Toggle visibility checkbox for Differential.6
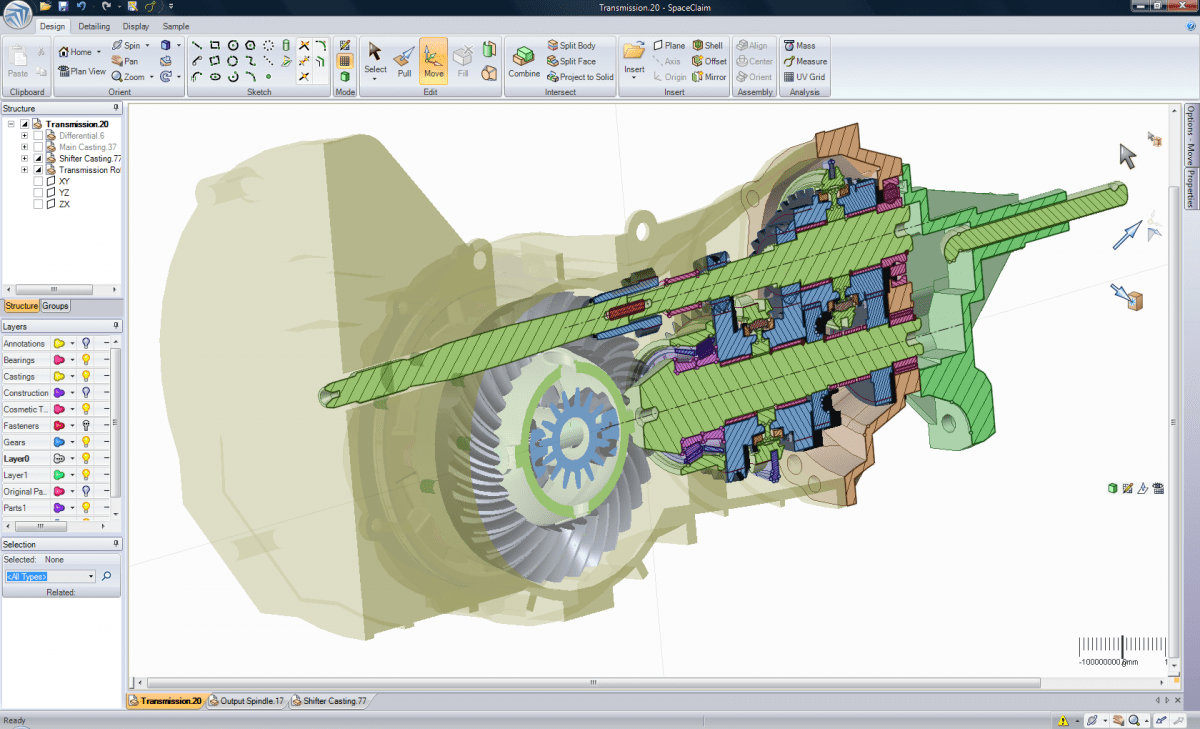The width and height of the screenshot is (1200, 729). [x=38, y=136]
